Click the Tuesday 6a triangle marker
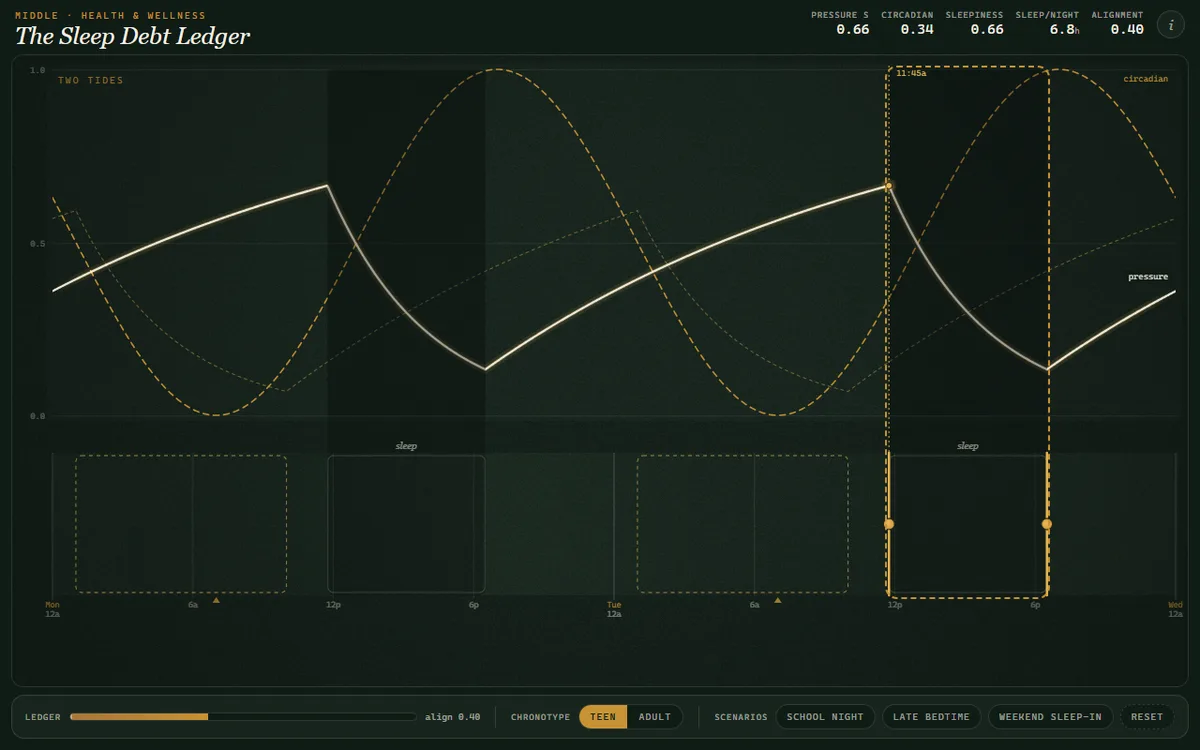The image size is (1200, 750). (778, 601)
